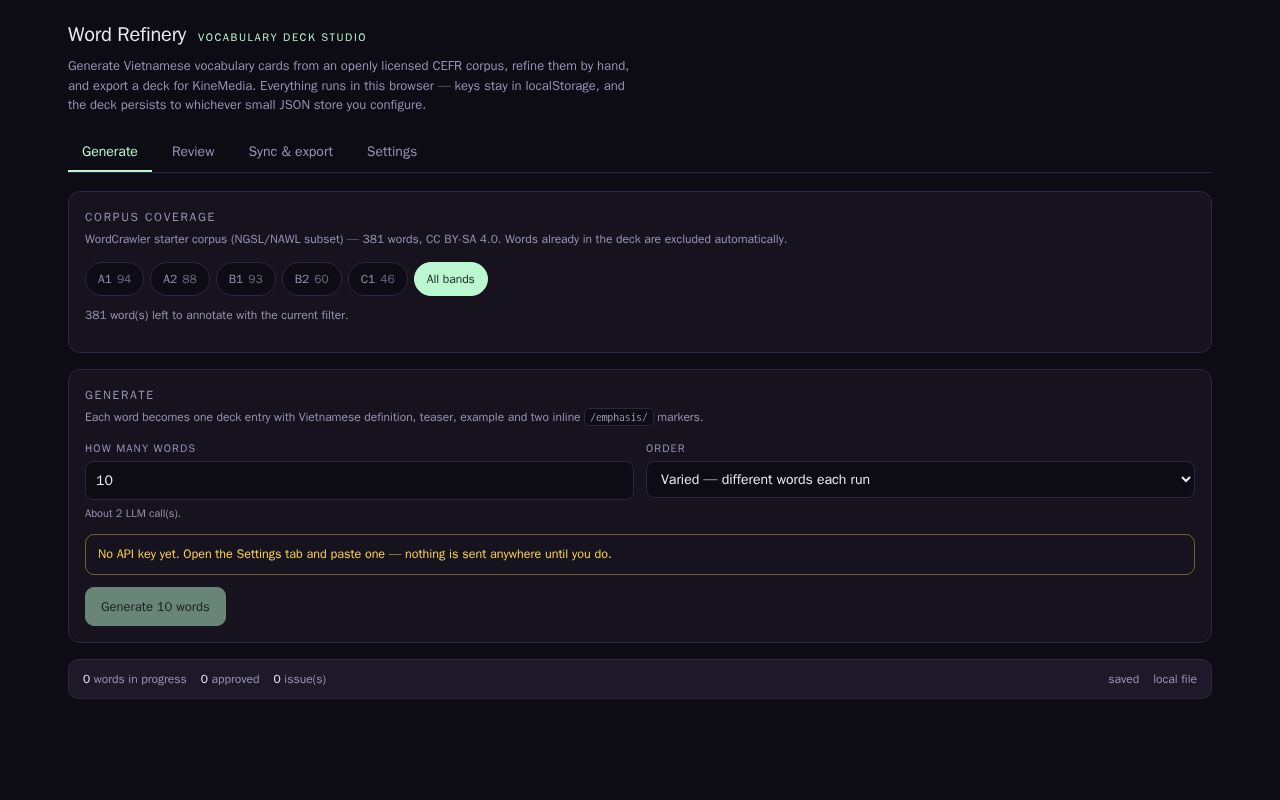
Task: Focus the How Many Words field
Action: 359,480
